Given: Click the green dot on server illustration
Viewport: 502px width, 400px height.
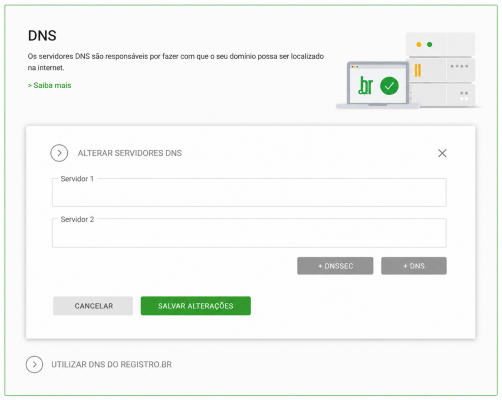Looking at the screenshot, I should pyautogui.click(x=430, y=44).
